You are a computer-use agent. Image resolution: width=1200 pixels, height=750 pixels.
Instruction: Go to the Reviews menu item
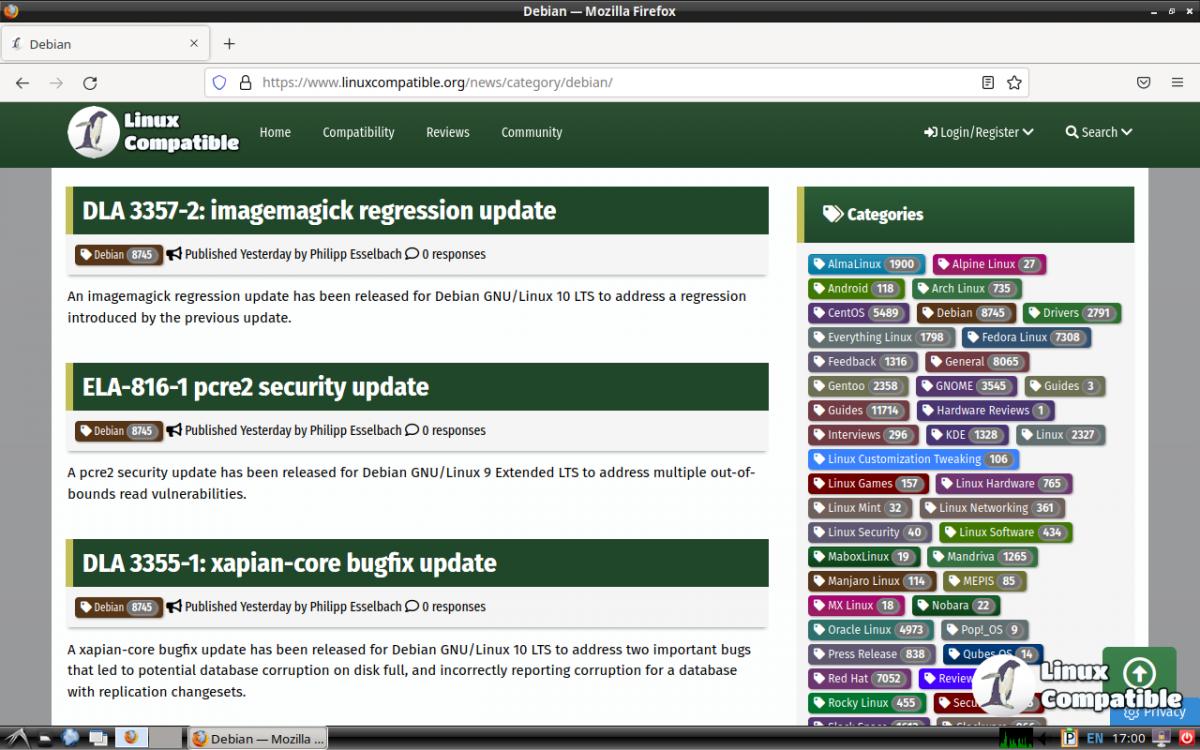447,132
